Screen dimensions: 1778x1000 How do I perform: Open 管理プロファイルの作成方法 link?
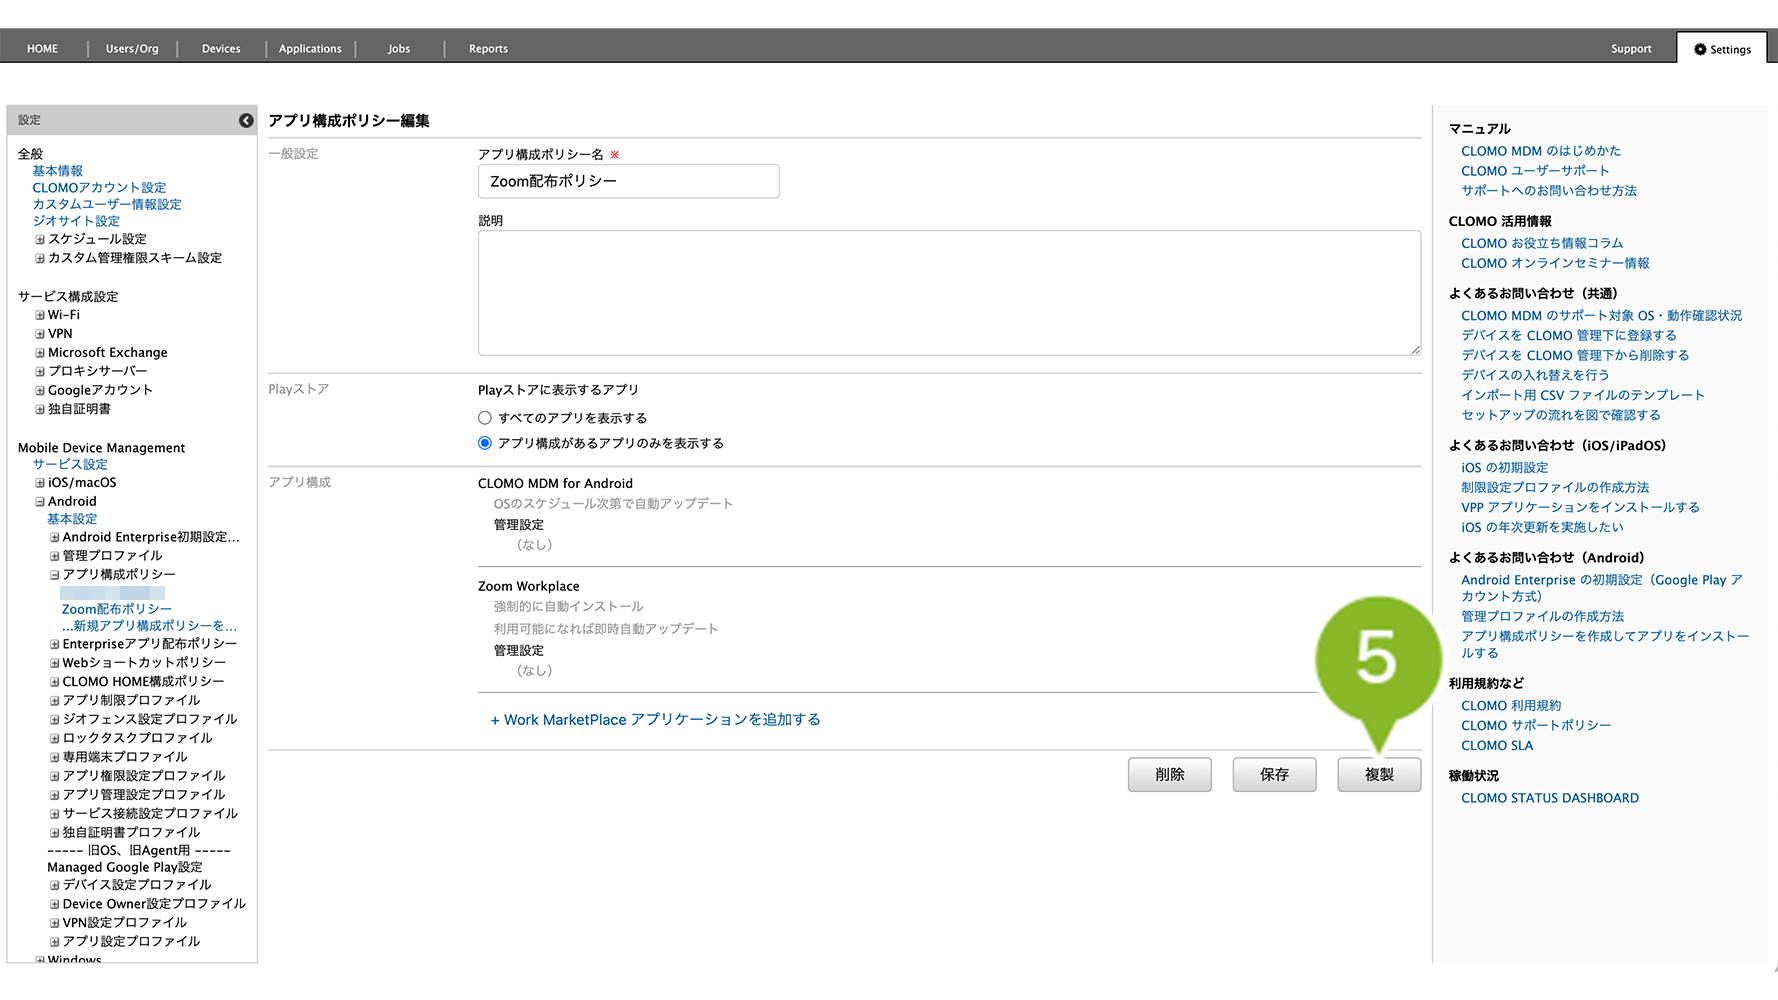[x=1542, y=616]
